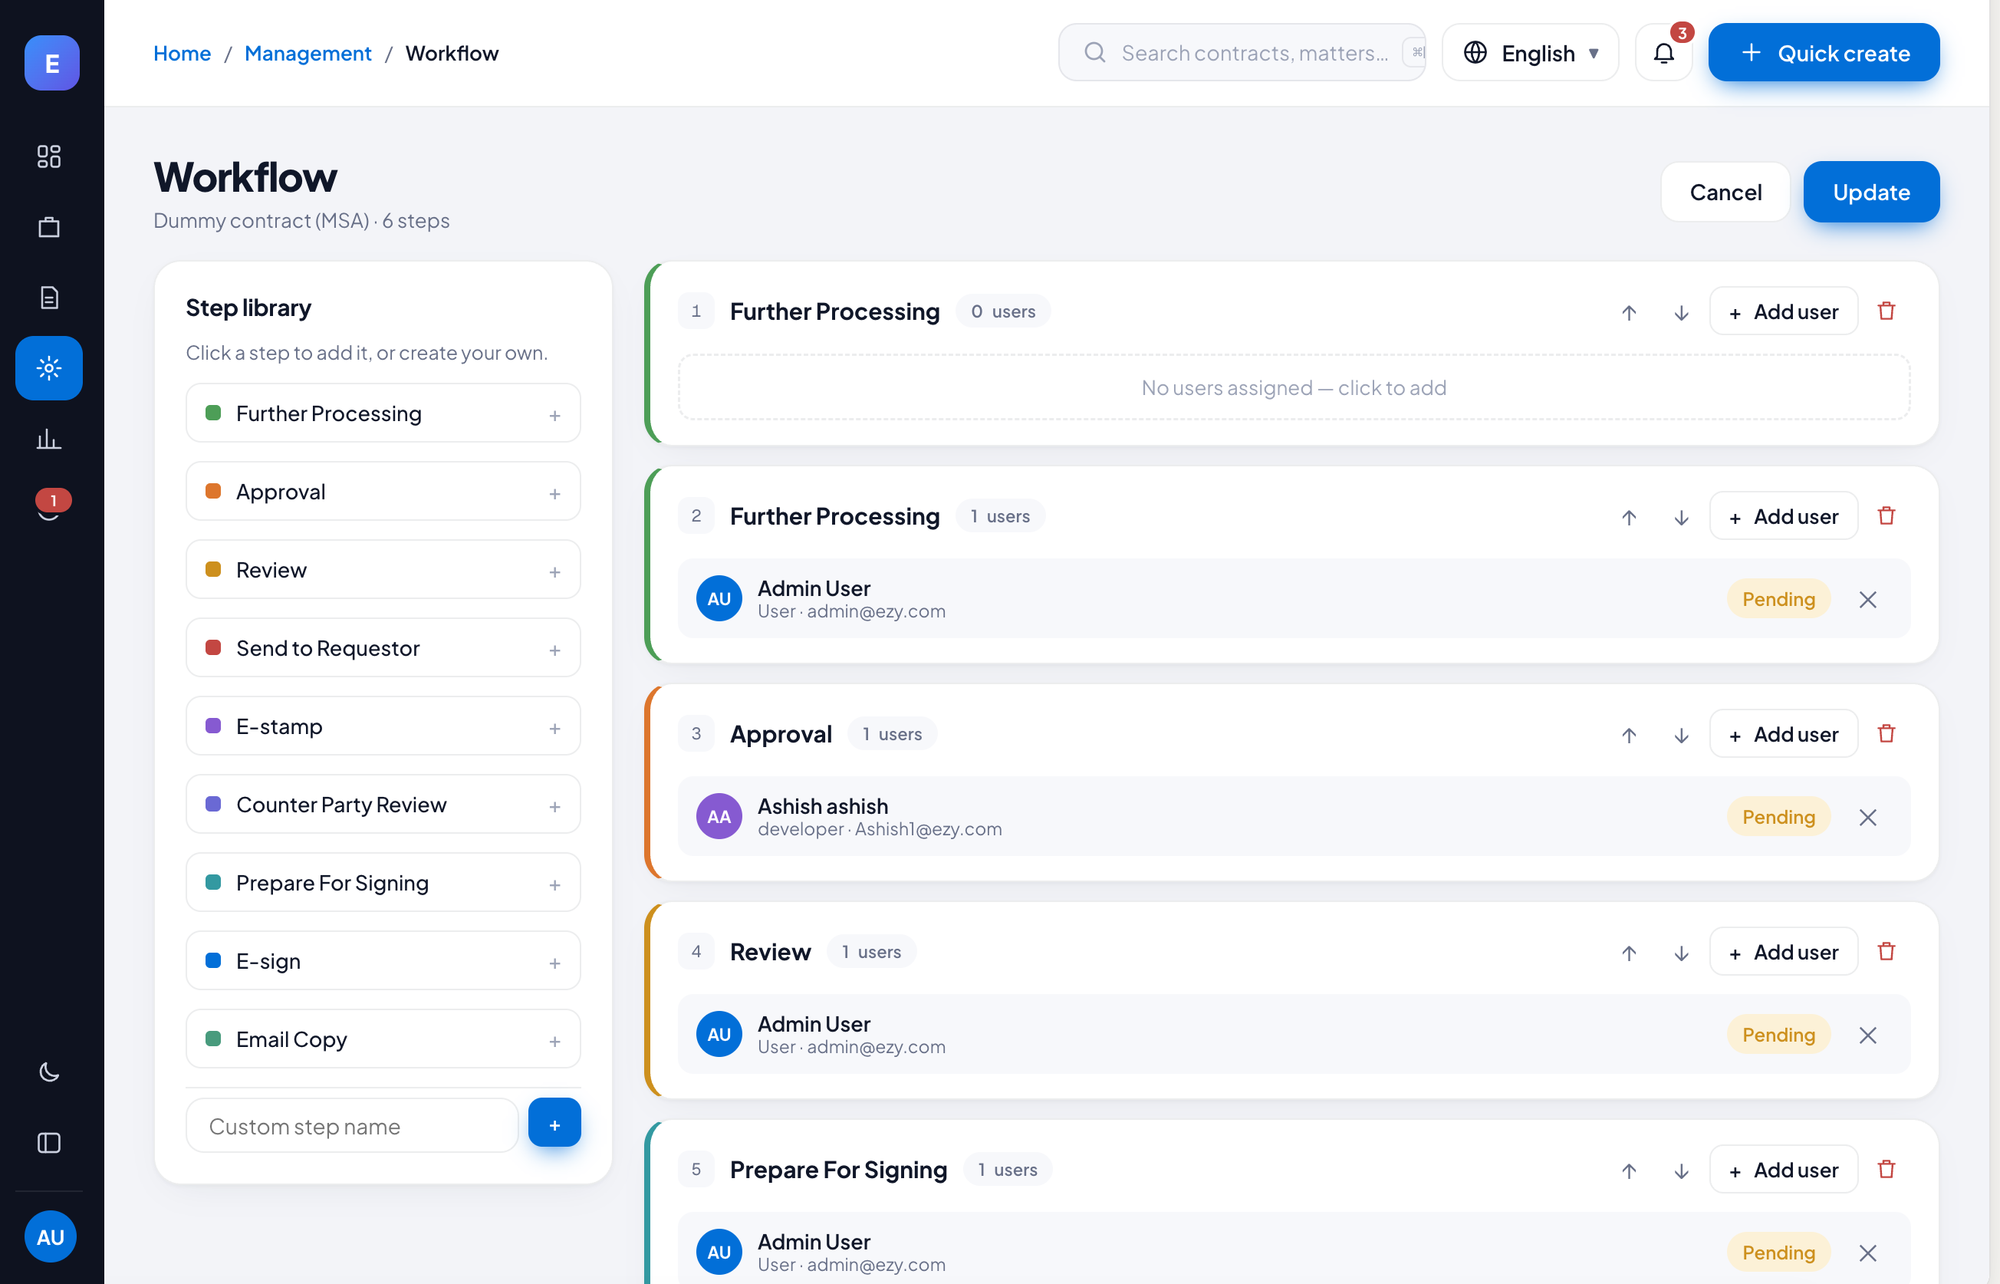Remove Ashish ashish from Approval step
Image resolution: width=2000 pixels, height=1284 pixels.
[x=1868, y=817]
